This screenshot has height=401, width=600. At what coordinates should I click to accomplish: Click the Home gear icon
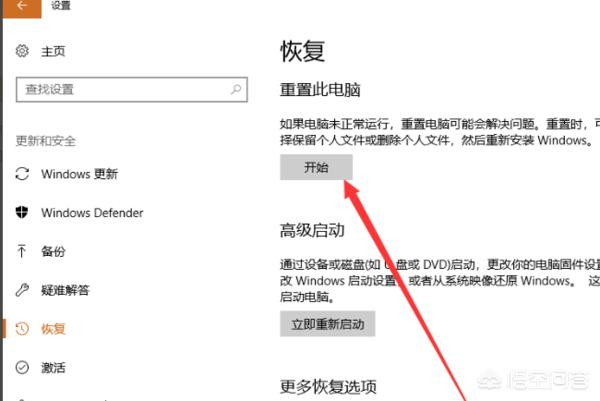(x=22, y=51)
